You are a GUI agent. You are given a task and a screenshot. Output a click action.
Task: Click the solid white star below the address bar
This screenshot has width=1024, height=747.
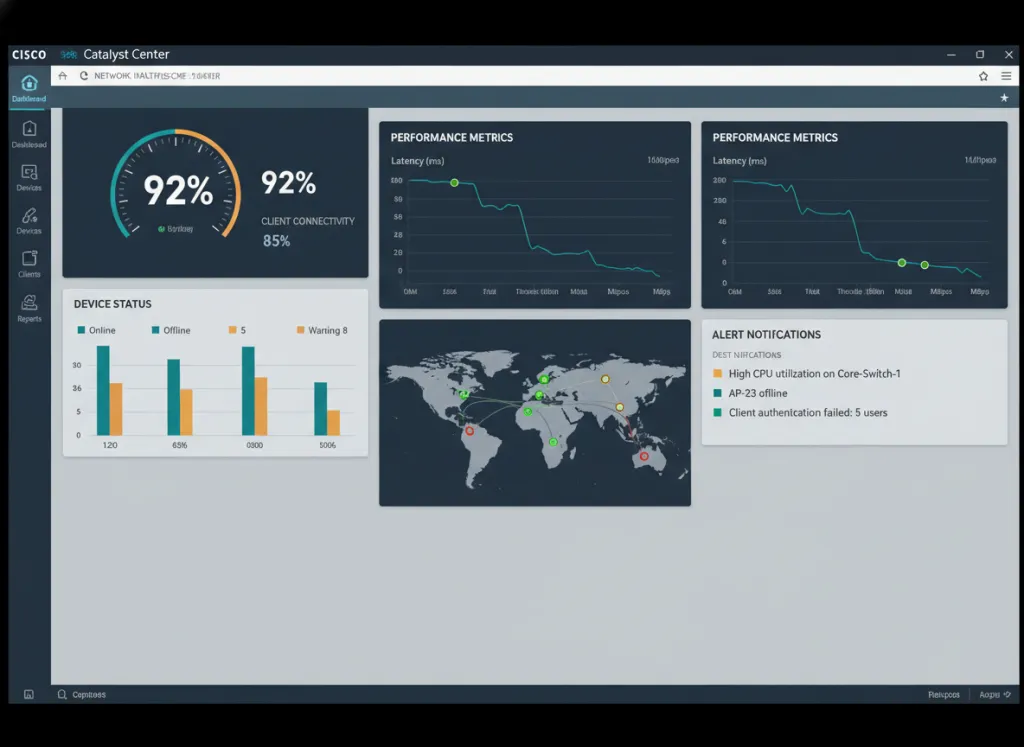(1004, 98)
